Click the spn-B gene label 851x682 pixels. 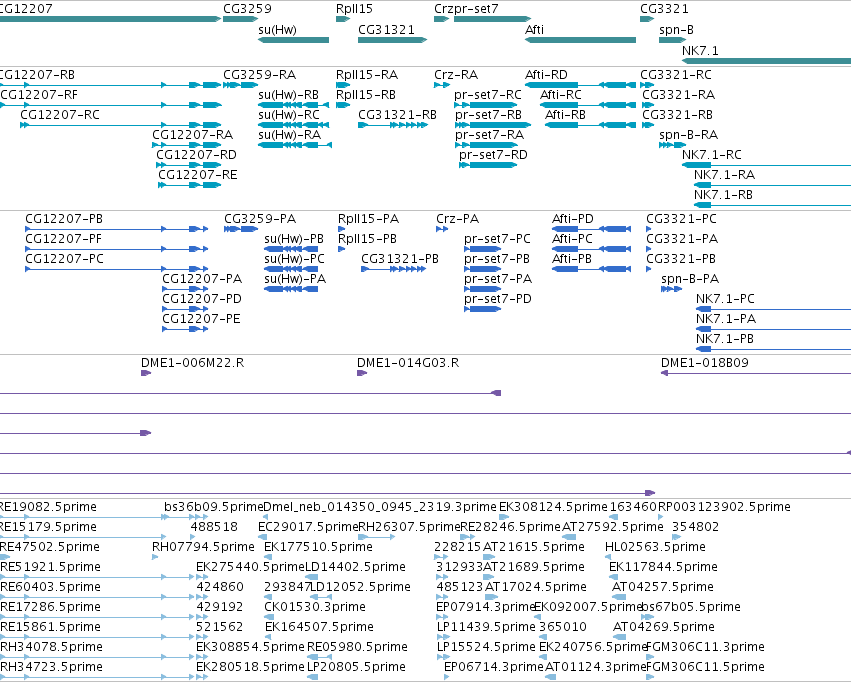pyautogui.click(x=676, y=30)
